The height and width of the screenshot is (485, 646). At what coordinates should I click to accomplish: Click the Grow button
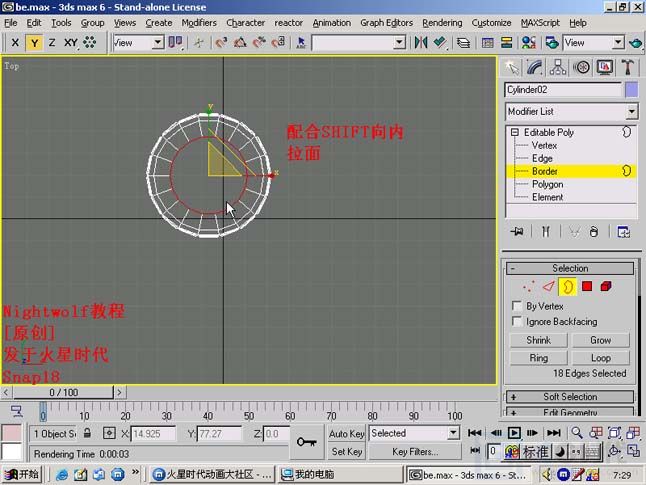[x=601, y=340]
